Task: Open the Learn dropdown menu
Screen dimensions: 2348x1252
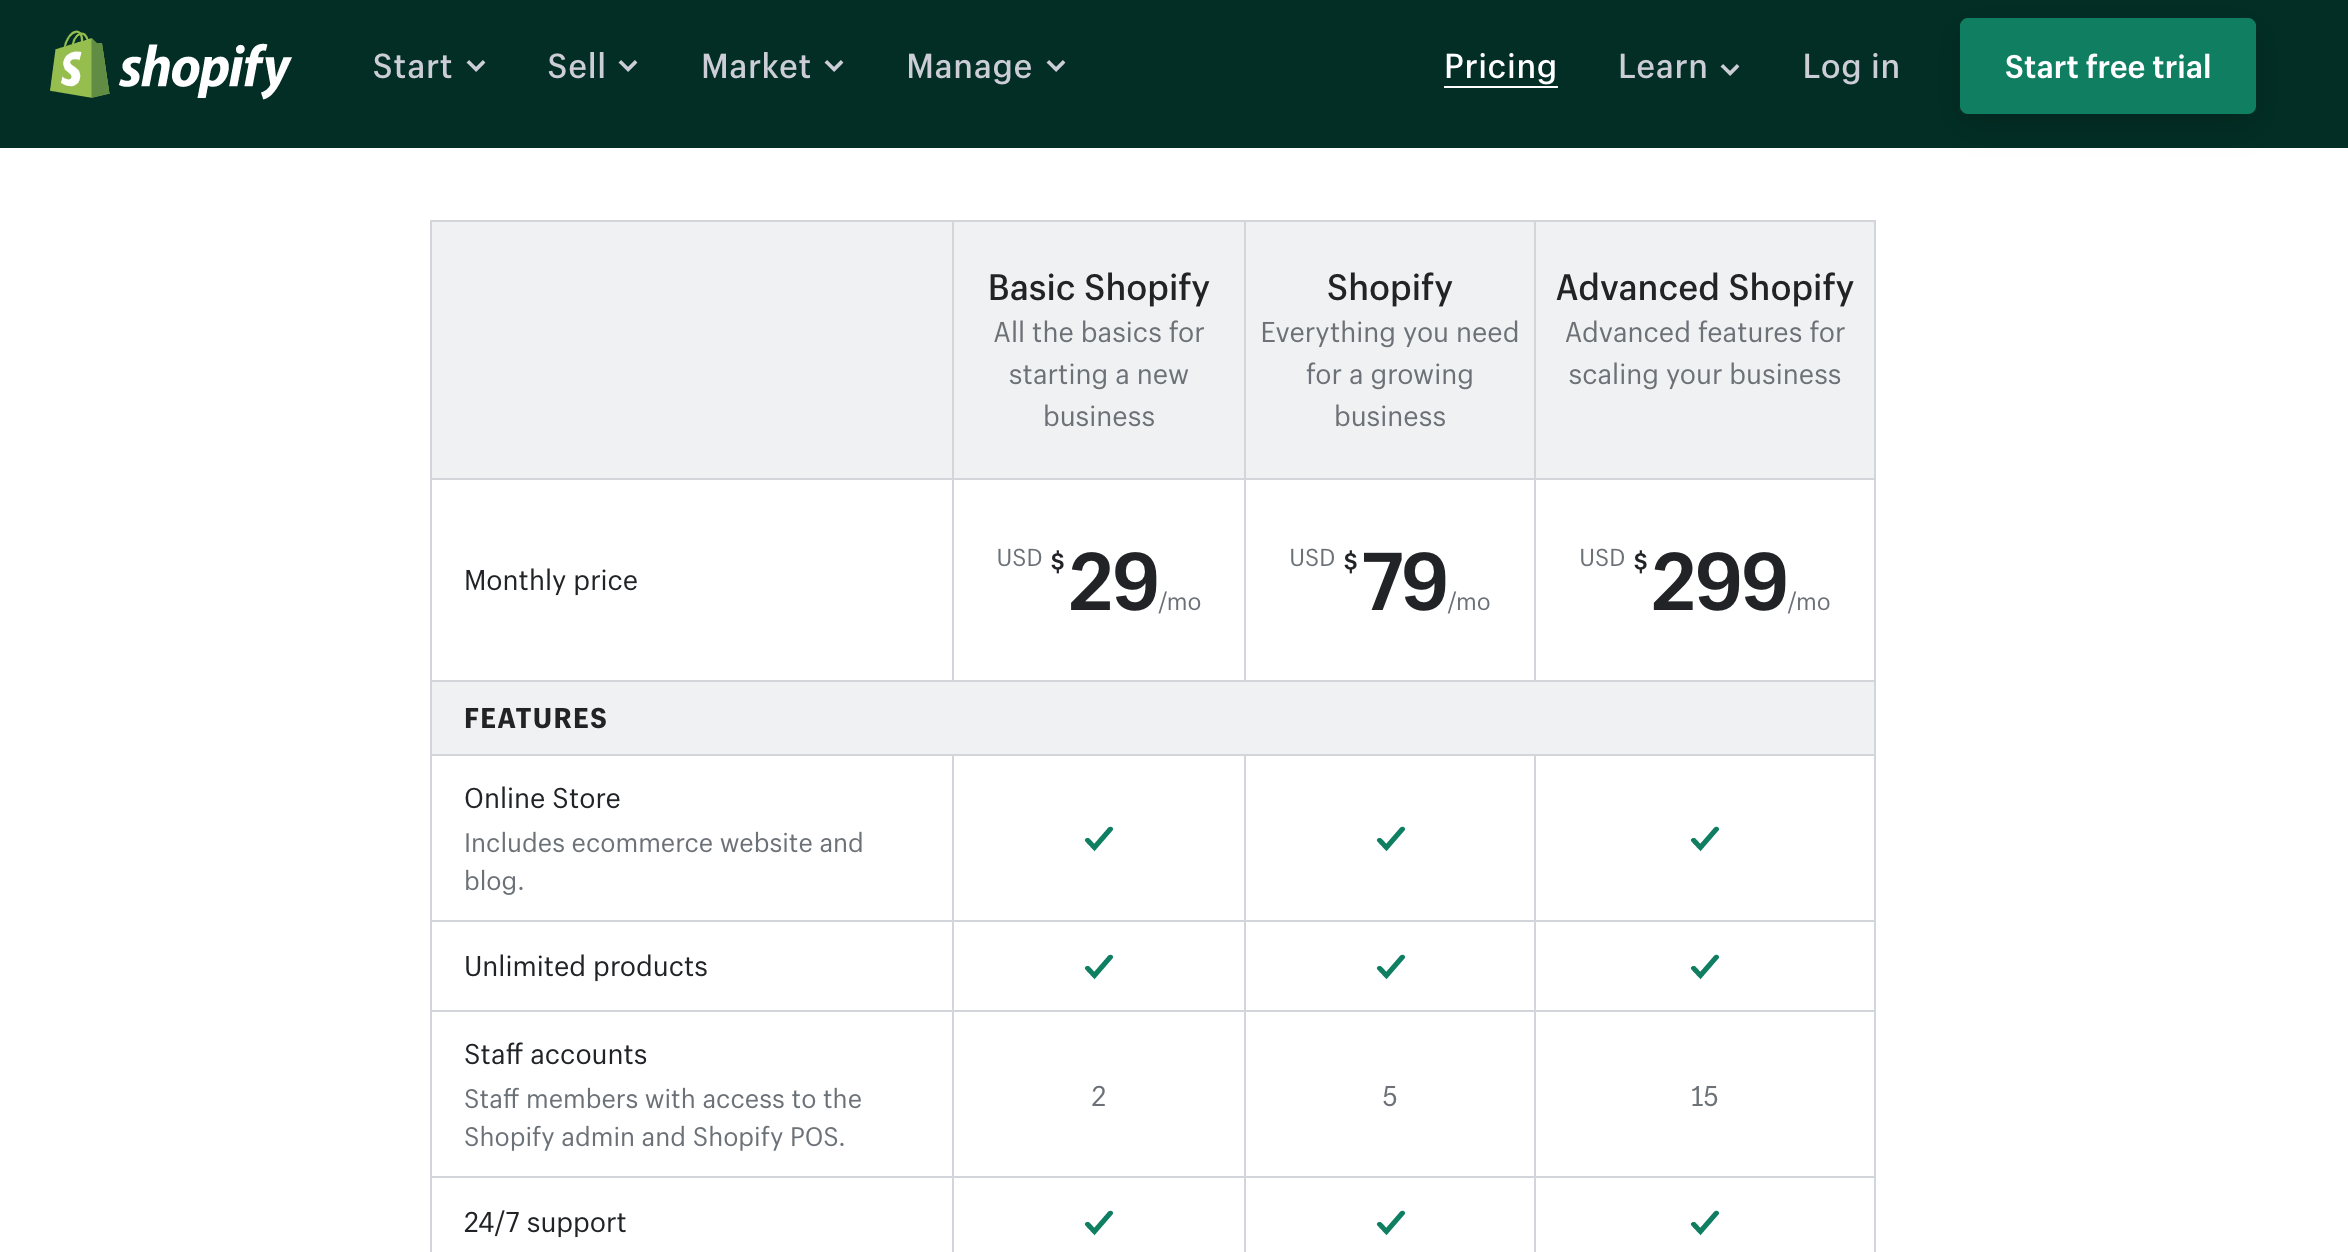Action: click(x=1679, y=66)
